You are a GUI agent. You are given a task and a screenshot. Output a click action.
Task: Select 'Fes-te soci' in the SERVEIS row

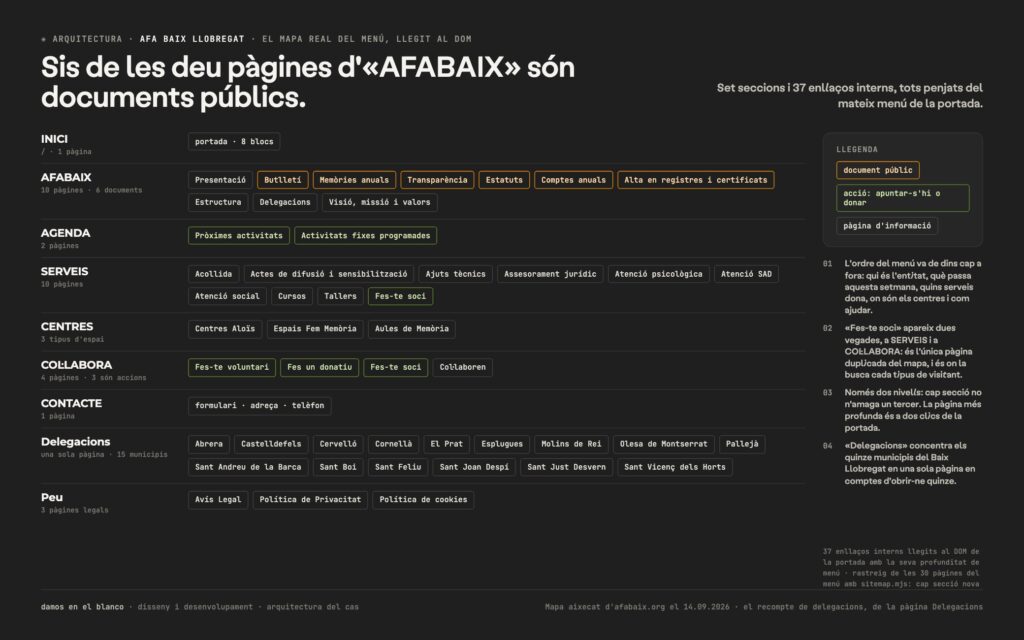pyautogui.click(x=400, y=296)
